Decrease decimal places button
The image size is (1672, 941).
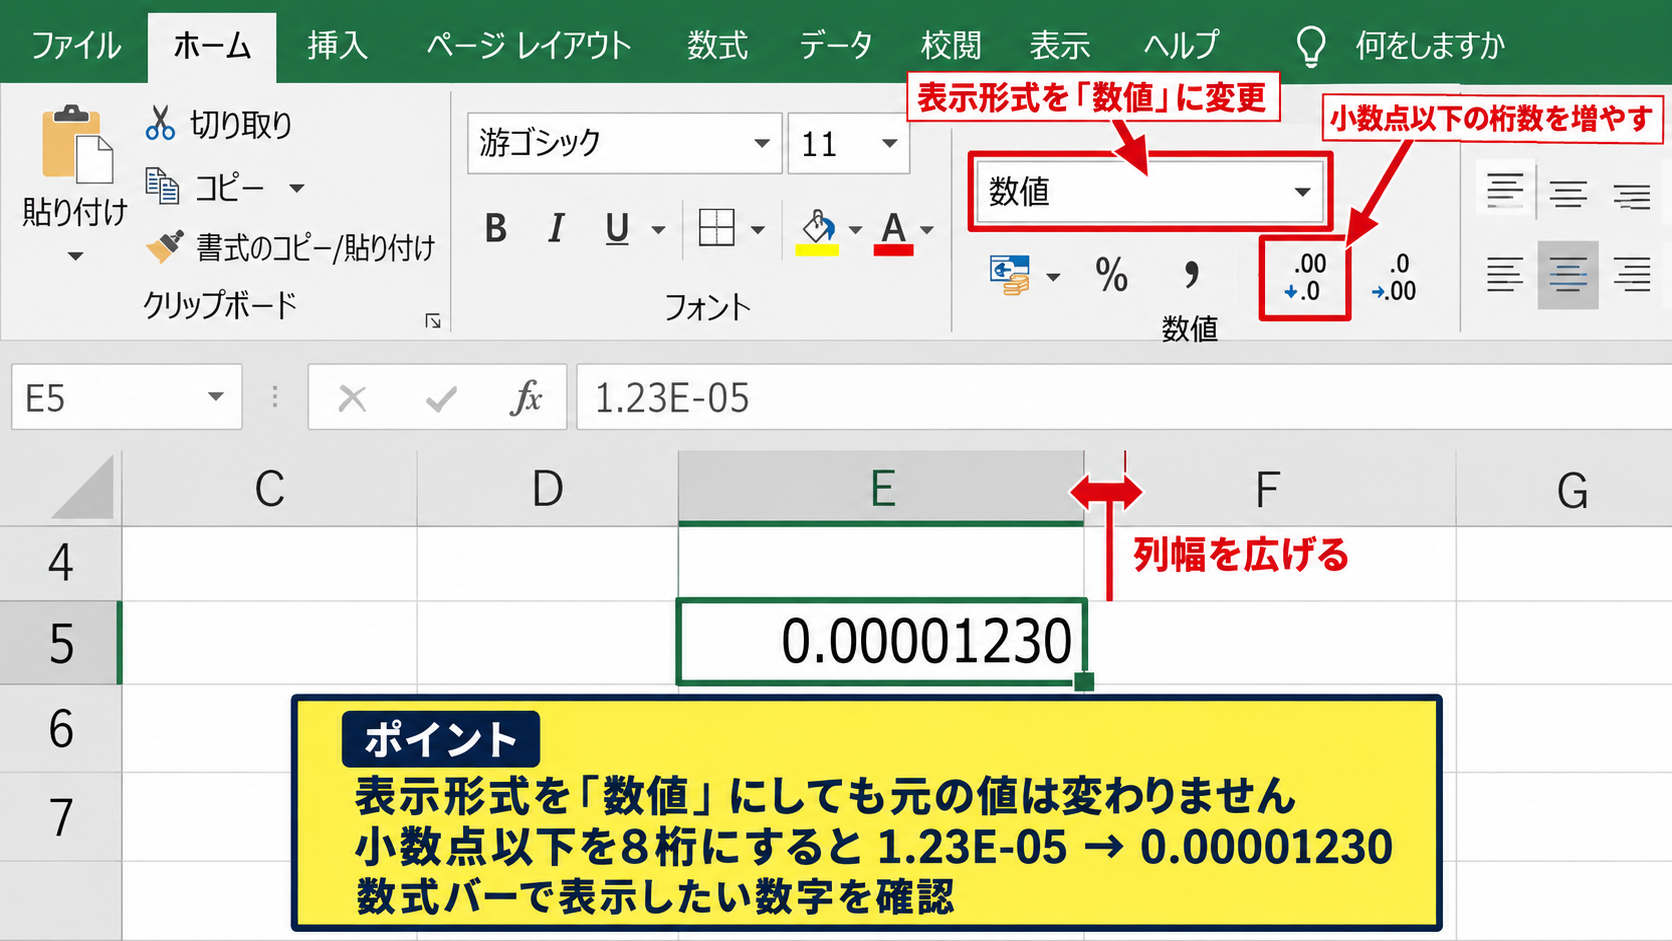(x=1394, y=277)
